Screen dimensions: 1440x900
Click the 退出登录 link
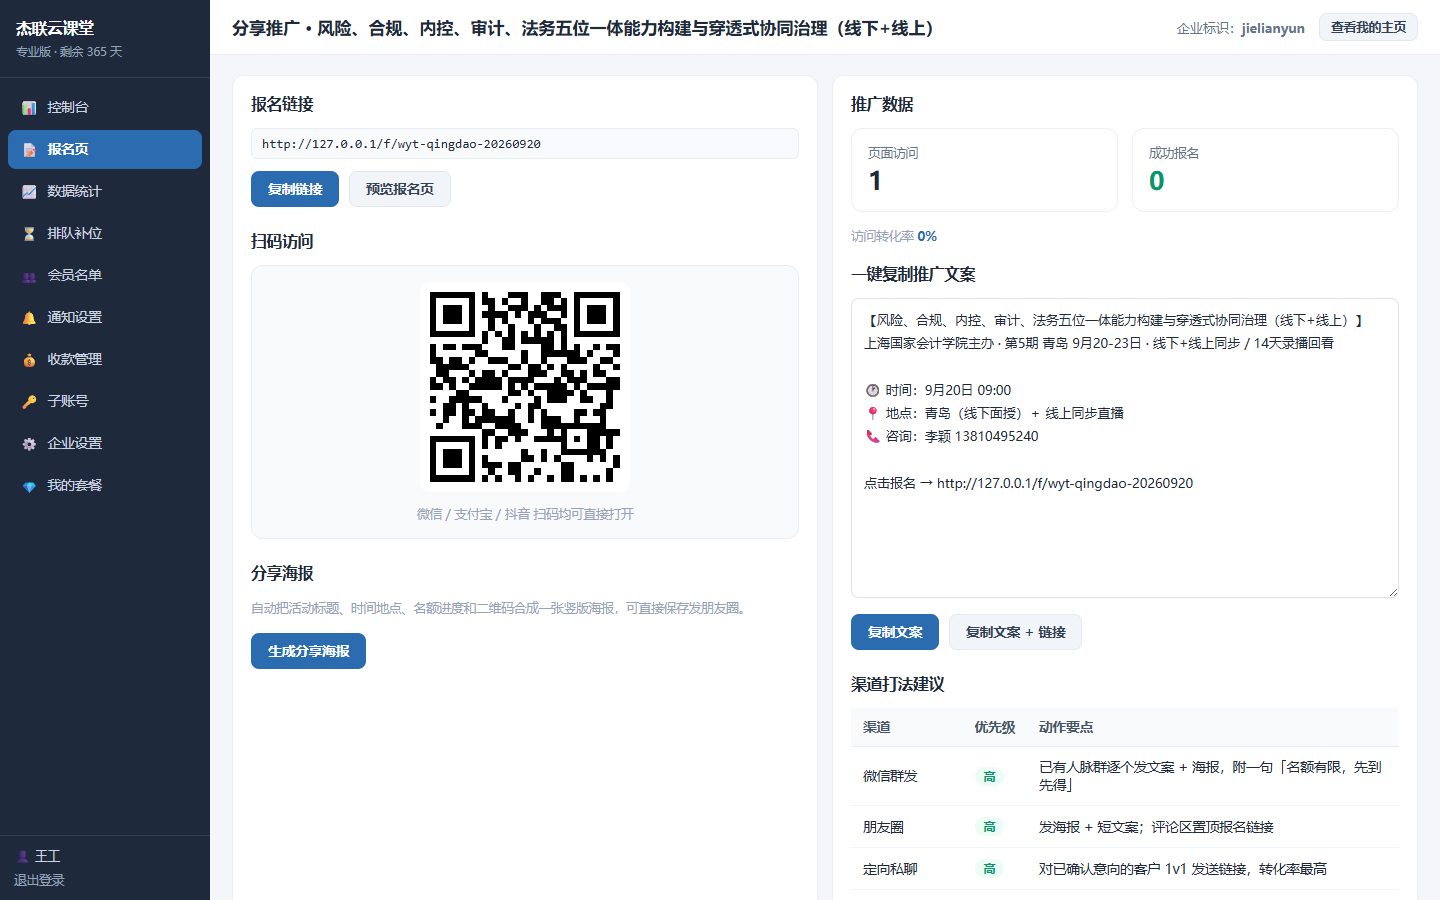[x=39, y=880]
